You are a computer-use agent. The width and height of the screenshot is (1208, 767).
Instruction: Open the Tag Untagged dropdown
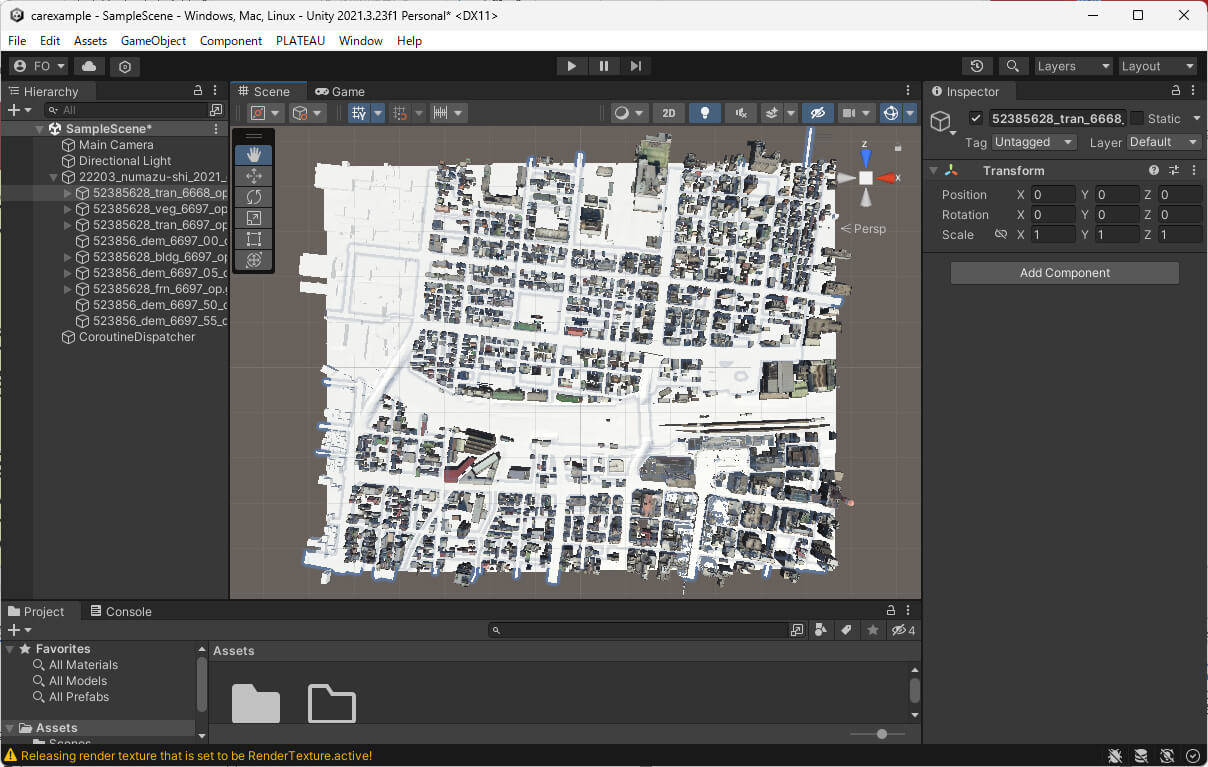coord(1033,142)
